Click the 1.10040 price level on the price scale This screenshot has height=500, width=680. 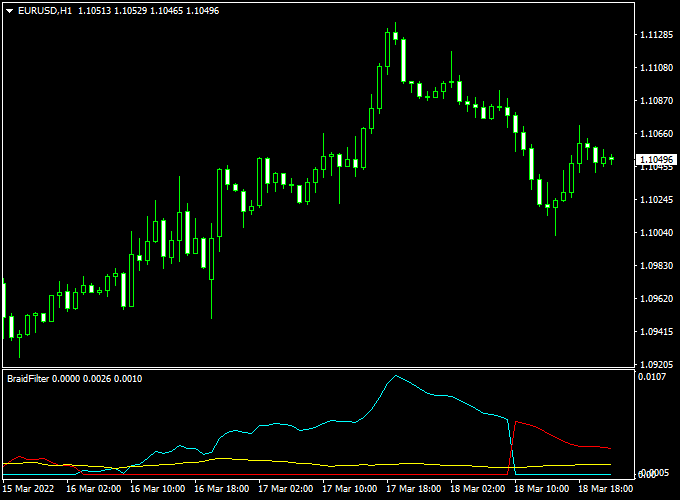[657, 232]
